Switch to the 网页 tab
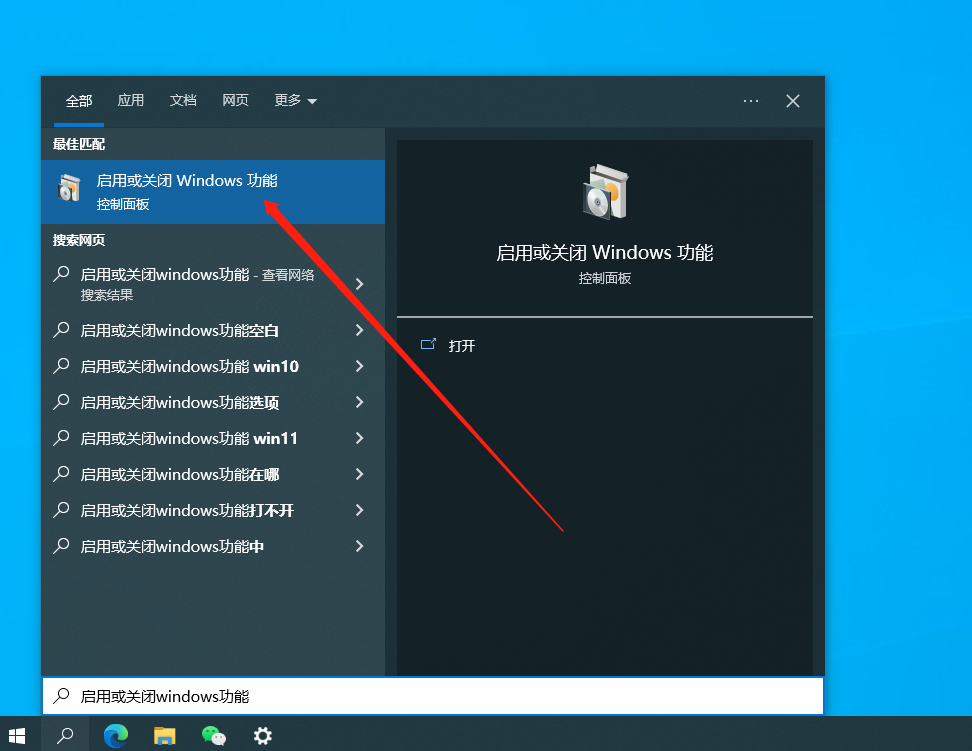Viewport: 972px width, 751px height. 235,101
